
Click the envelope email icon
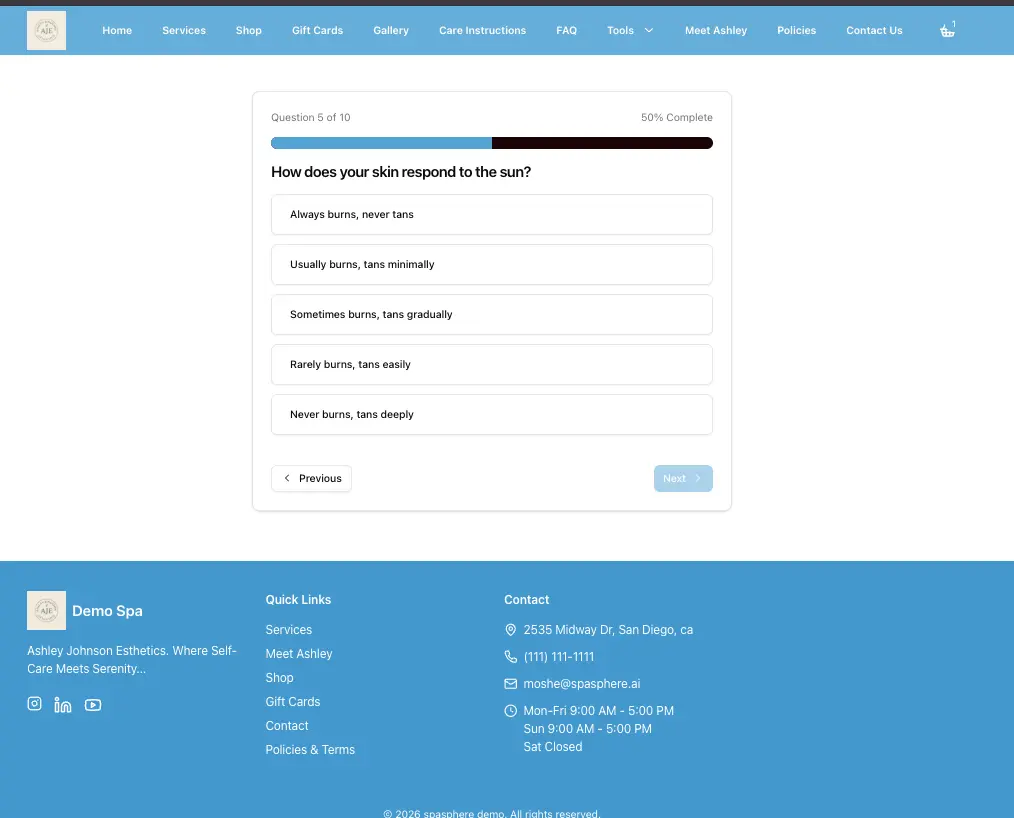coord(511,684)
